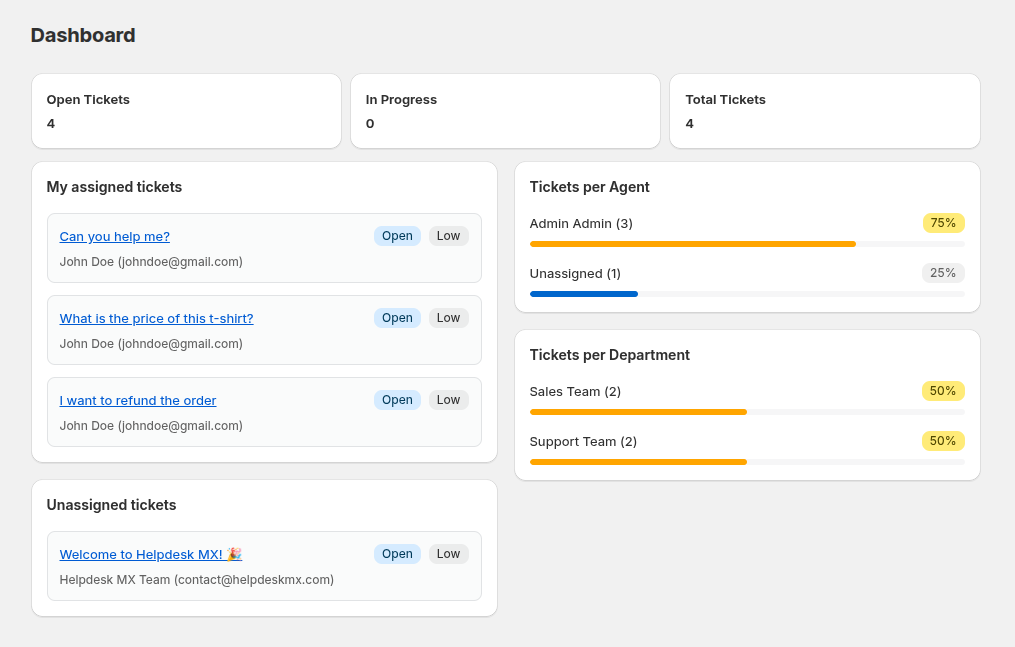Click the In Progress summary card

505,111
